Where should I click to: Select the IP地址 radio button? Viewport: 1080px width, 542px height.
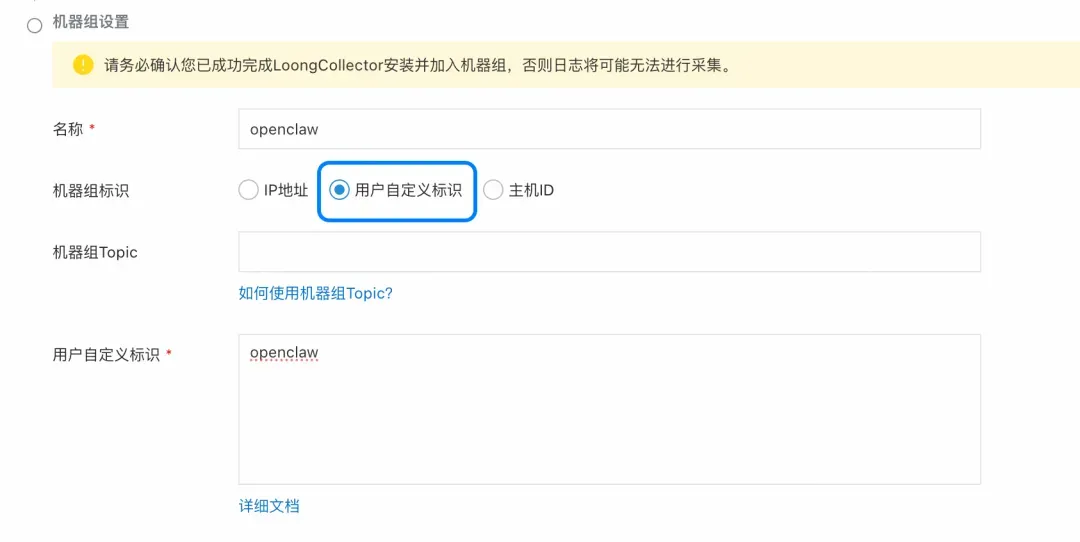point(248,190)
